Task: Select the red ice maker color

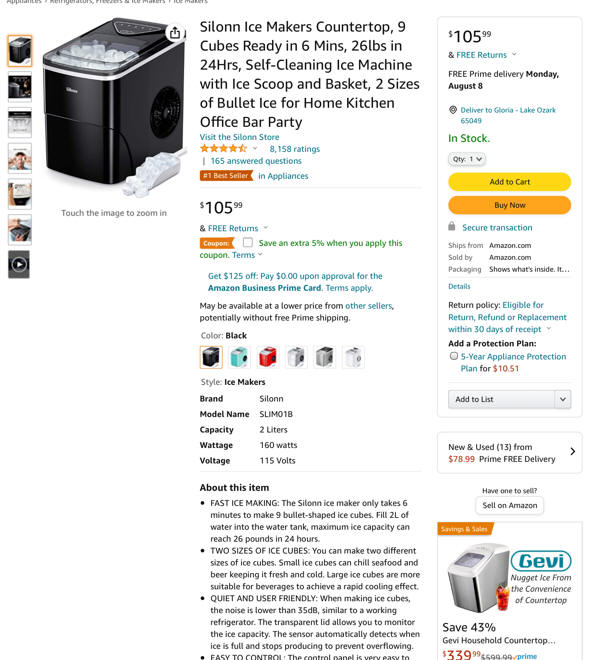Action: (268, 357)
